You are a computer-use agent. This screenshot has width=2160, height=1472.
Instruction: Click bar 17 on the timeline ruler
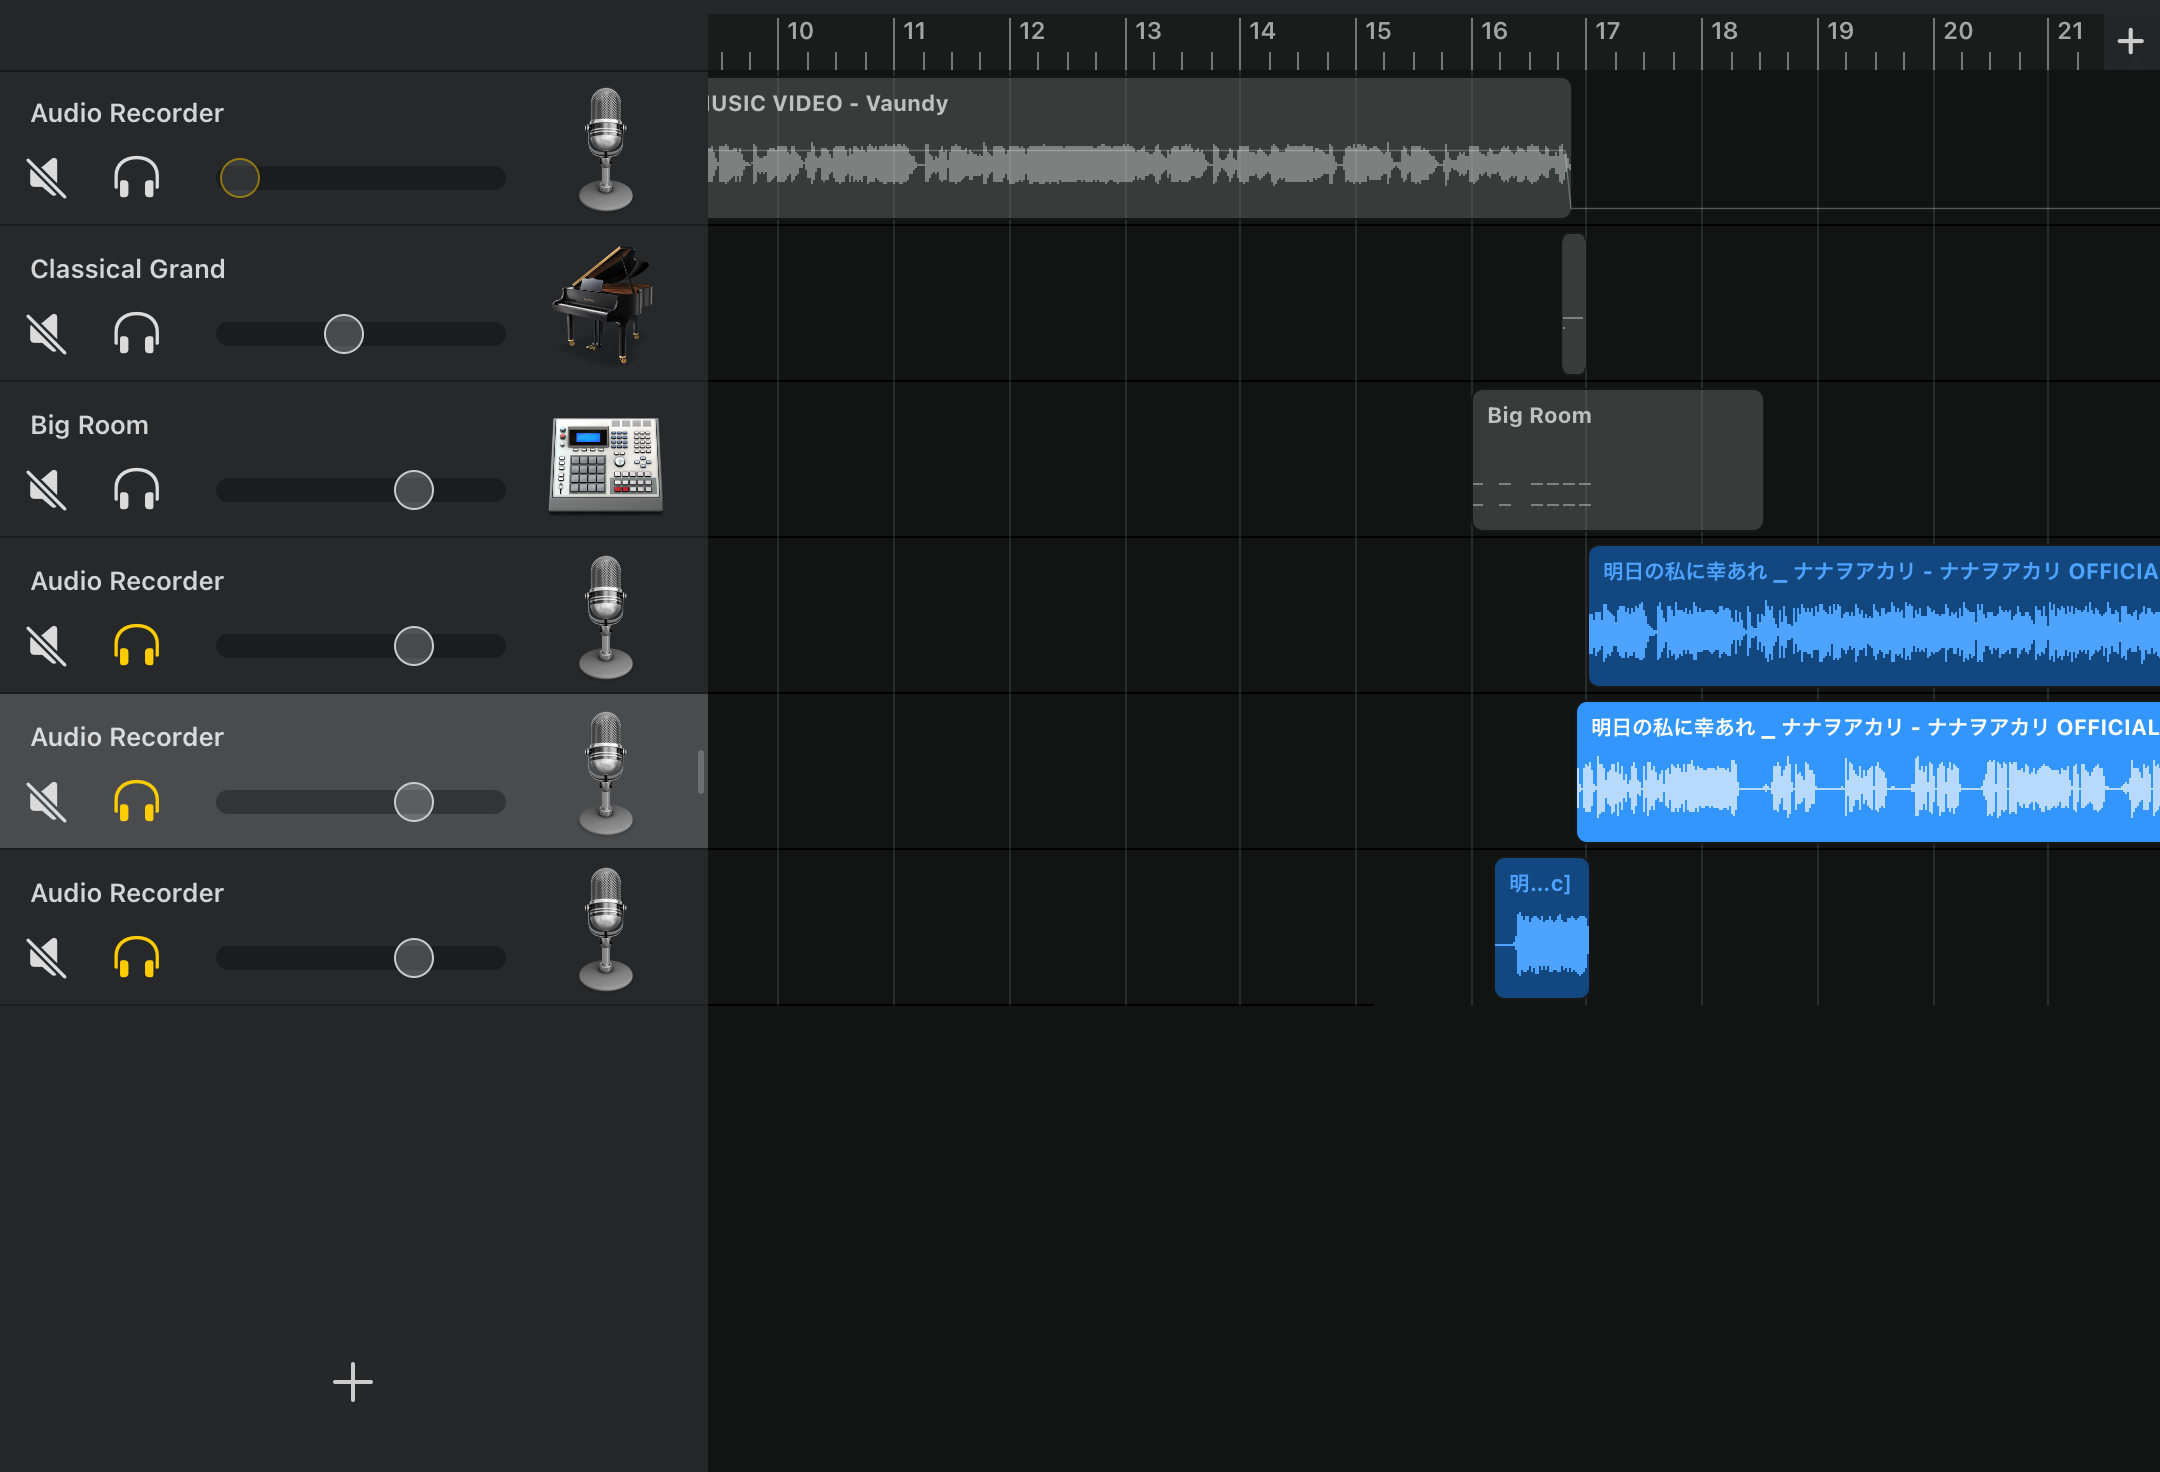[1606, 32]
